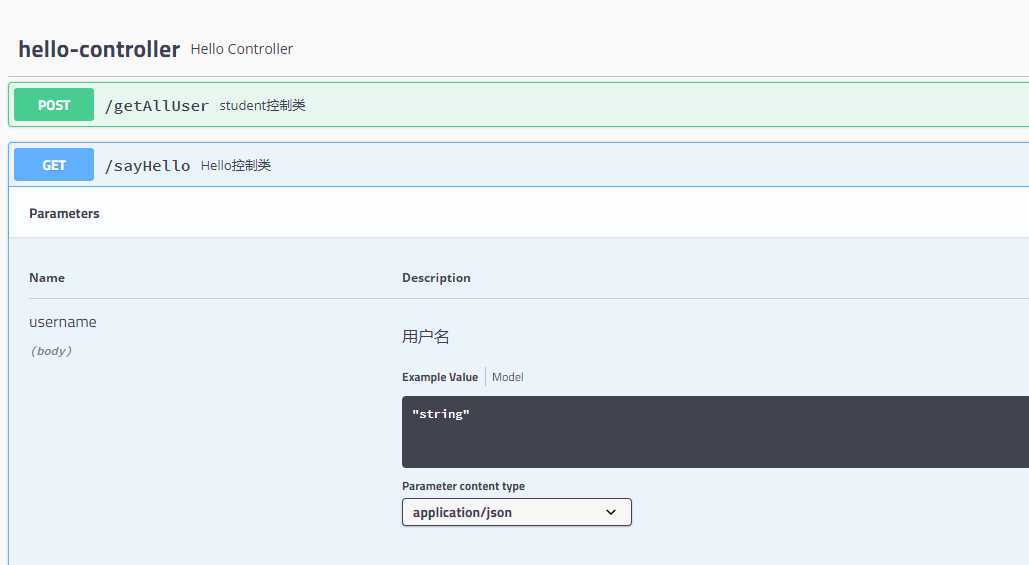Click the Hello控制类 endpoint summary
This screenshot has height=565, width=1029.
pyautogui.click(x=236, y=165)
